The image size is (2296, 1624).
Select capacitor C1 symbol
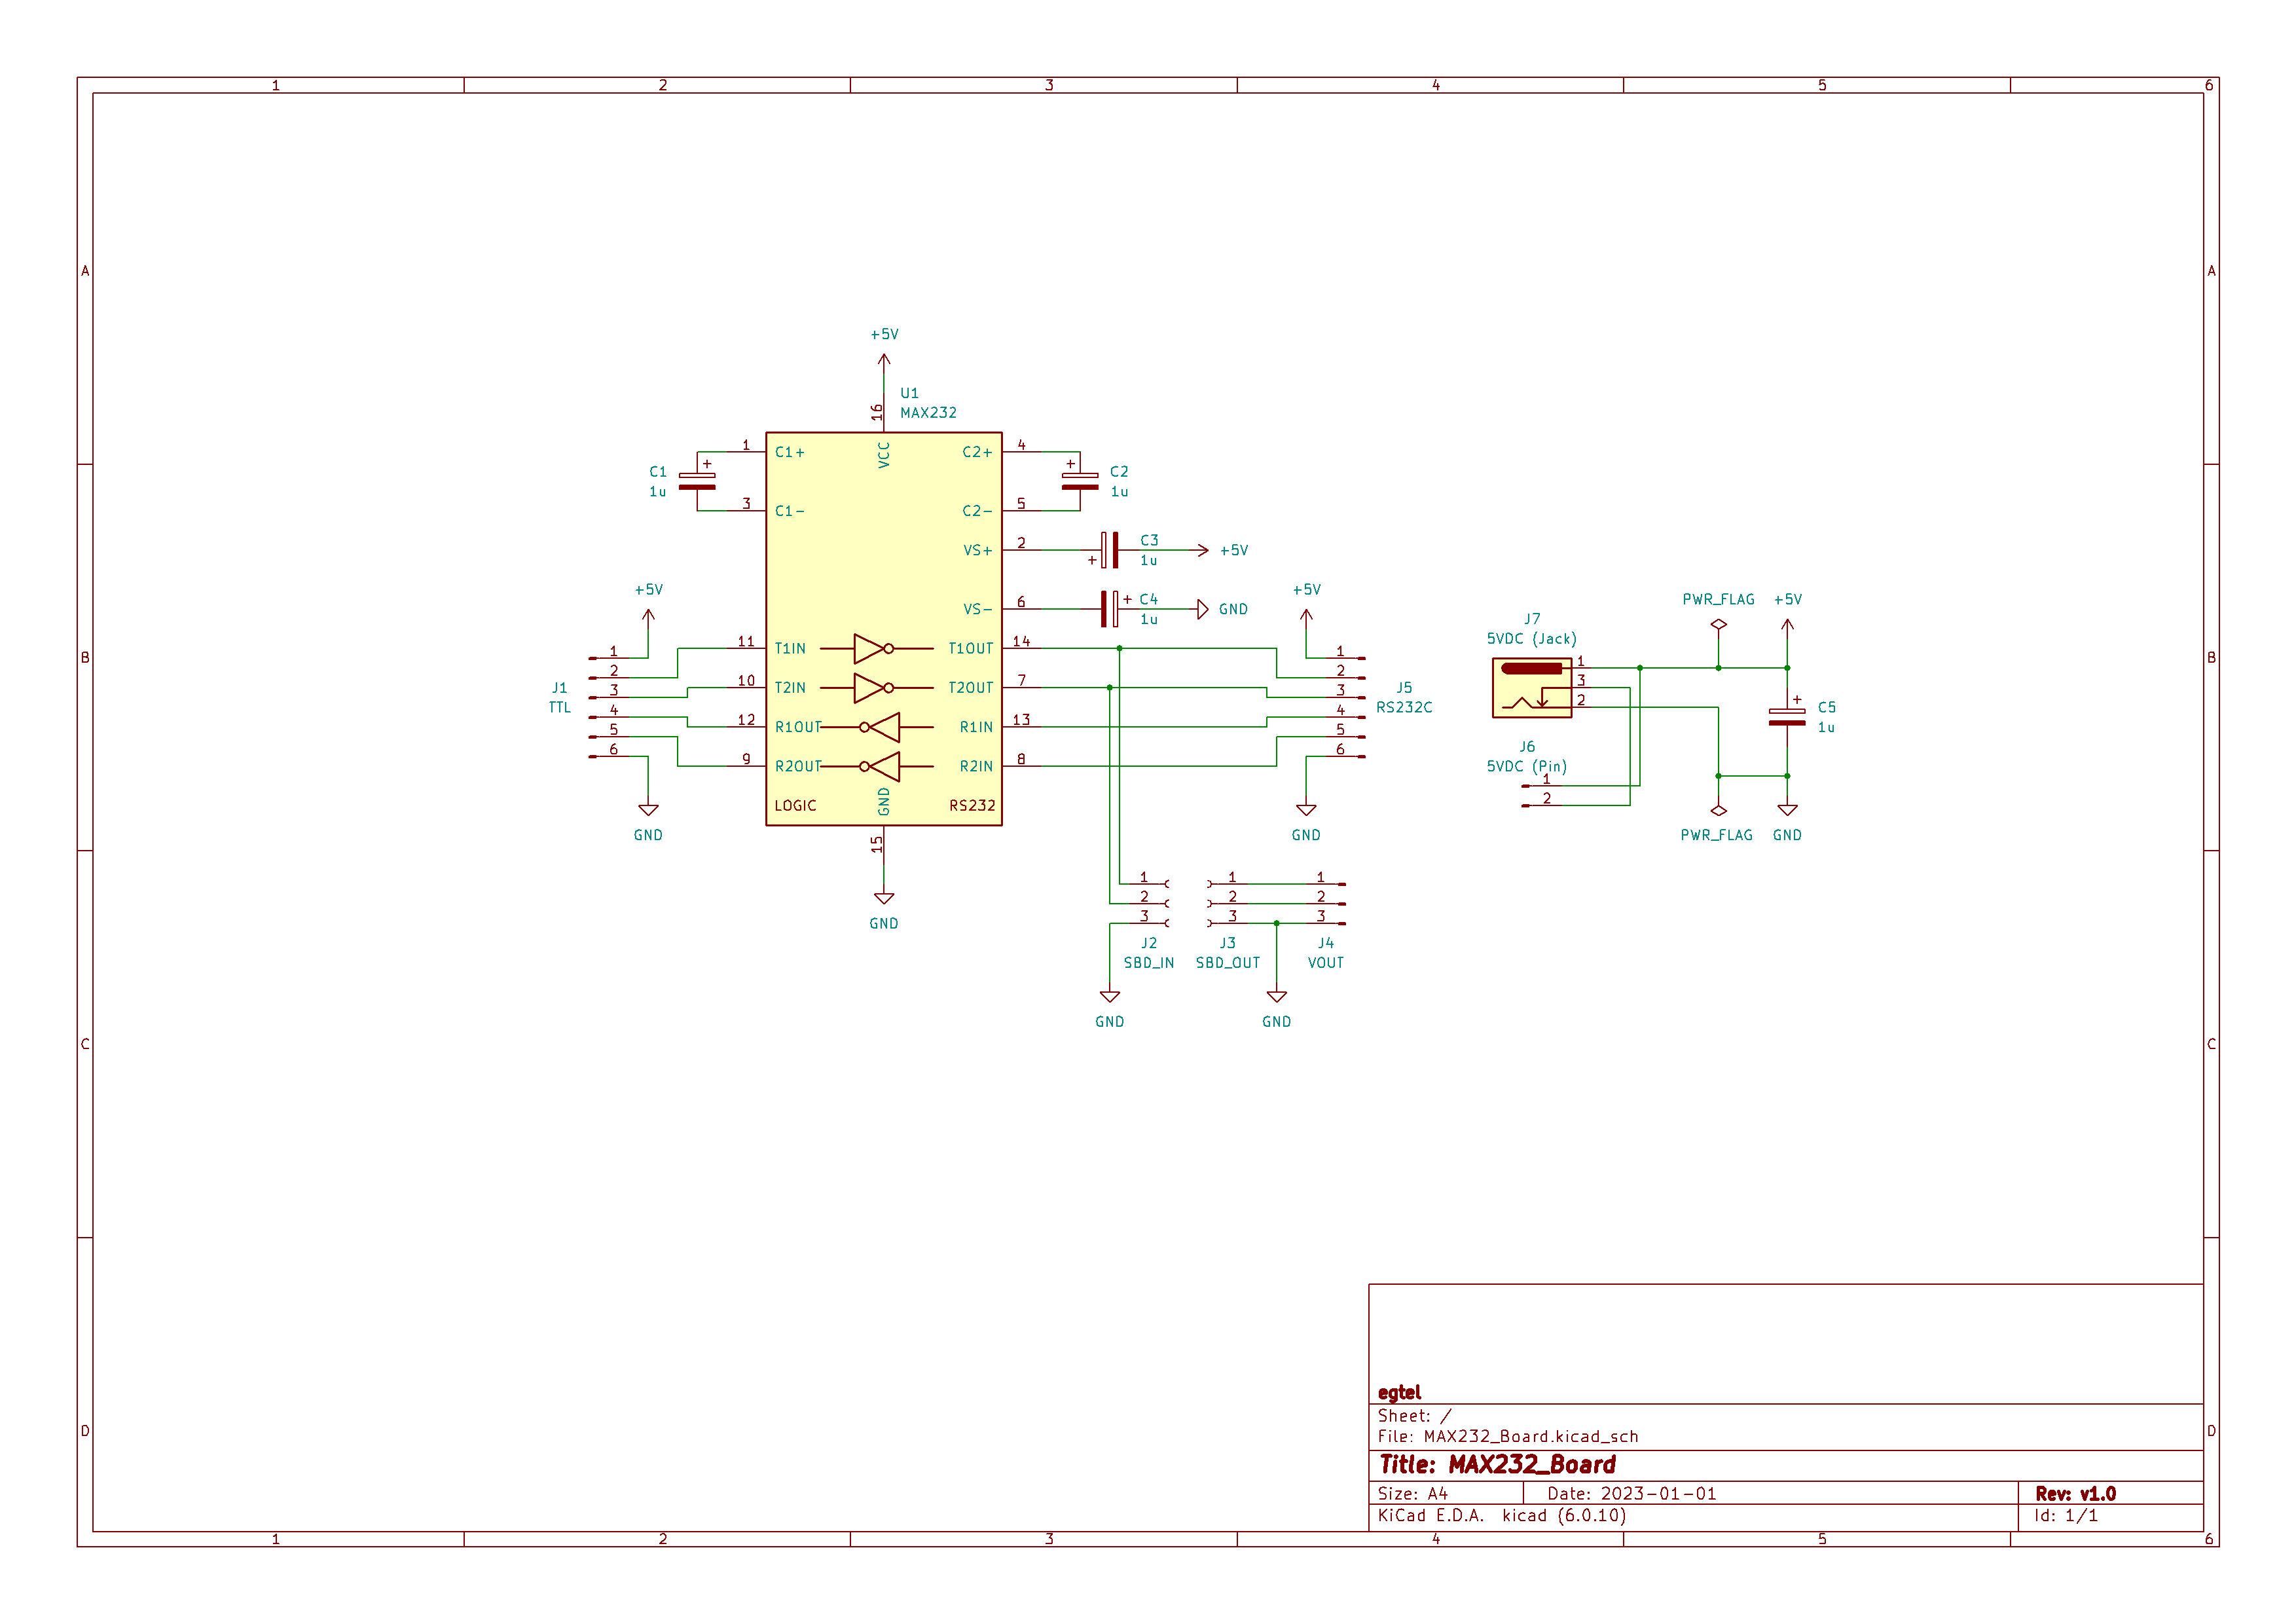point(697,481)
